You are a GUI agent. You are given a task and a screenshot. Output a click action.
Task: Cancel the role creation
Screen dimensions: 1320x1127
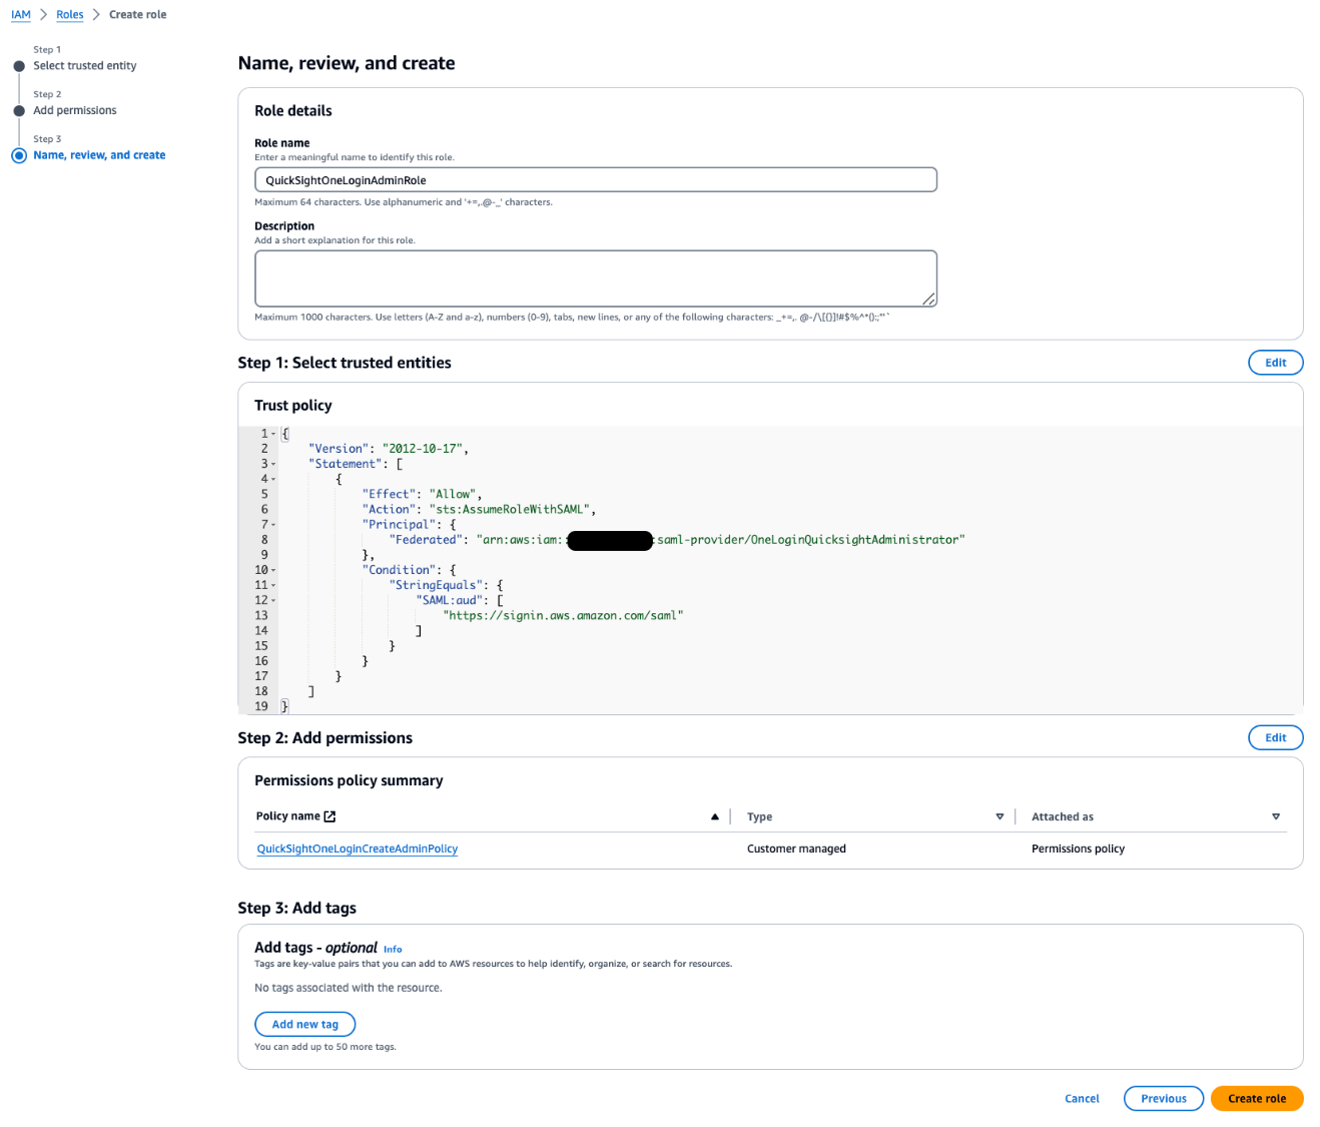[x=1082, y=1099]
